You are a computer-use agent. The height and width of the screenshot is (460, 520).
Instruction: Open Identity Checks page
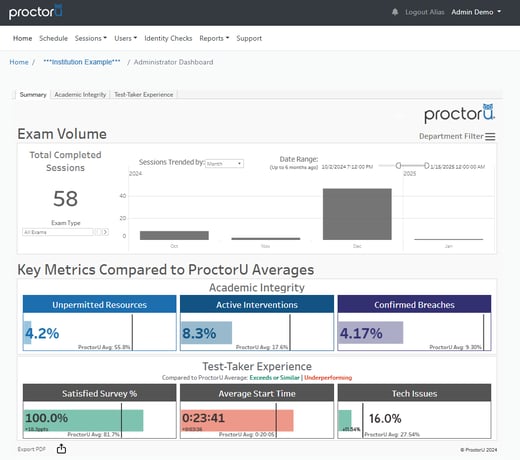coord(168,38)
